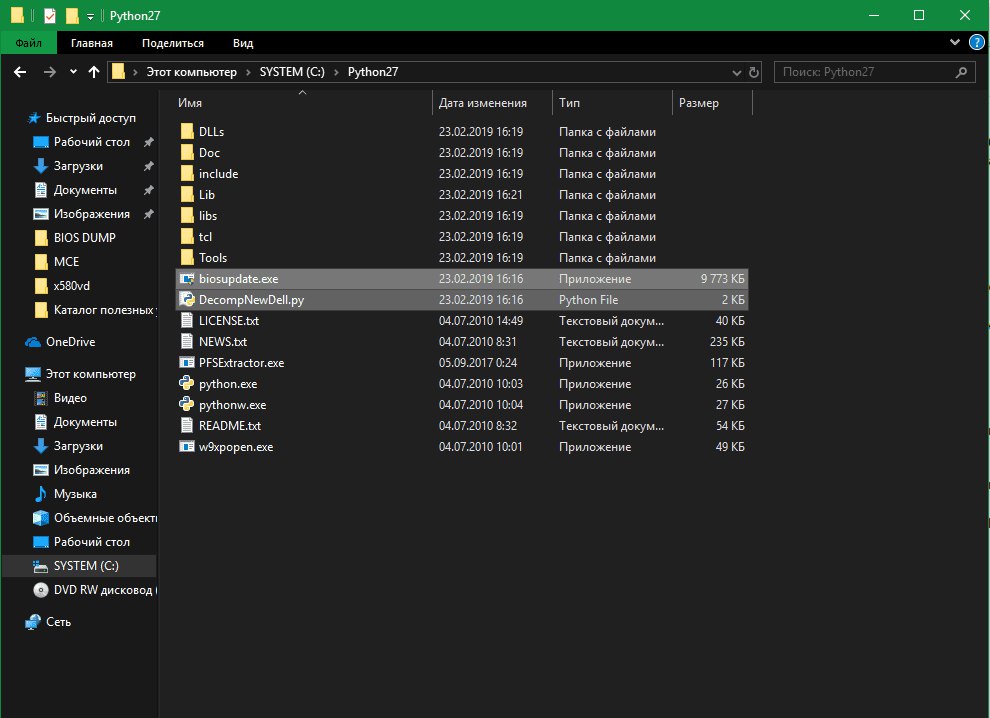Open Explorer help question mark icon
Screen dimensions: 990x718
point(977,43)
